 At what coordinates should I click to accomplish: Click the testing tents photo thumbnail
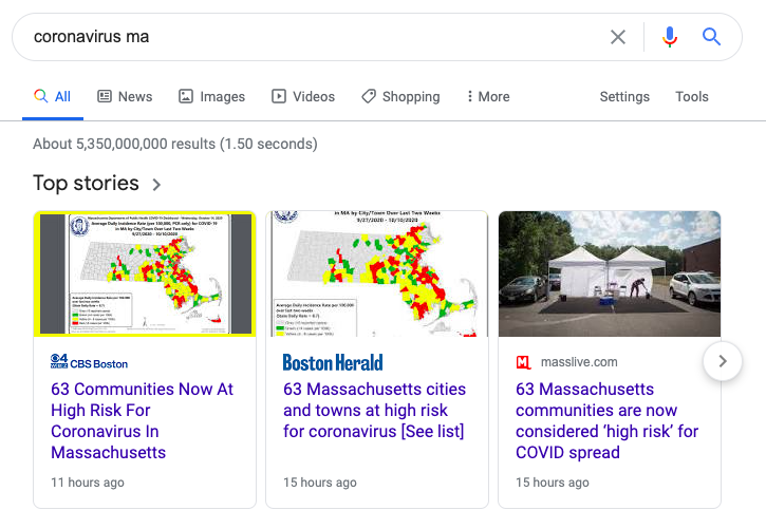(609, 273)
